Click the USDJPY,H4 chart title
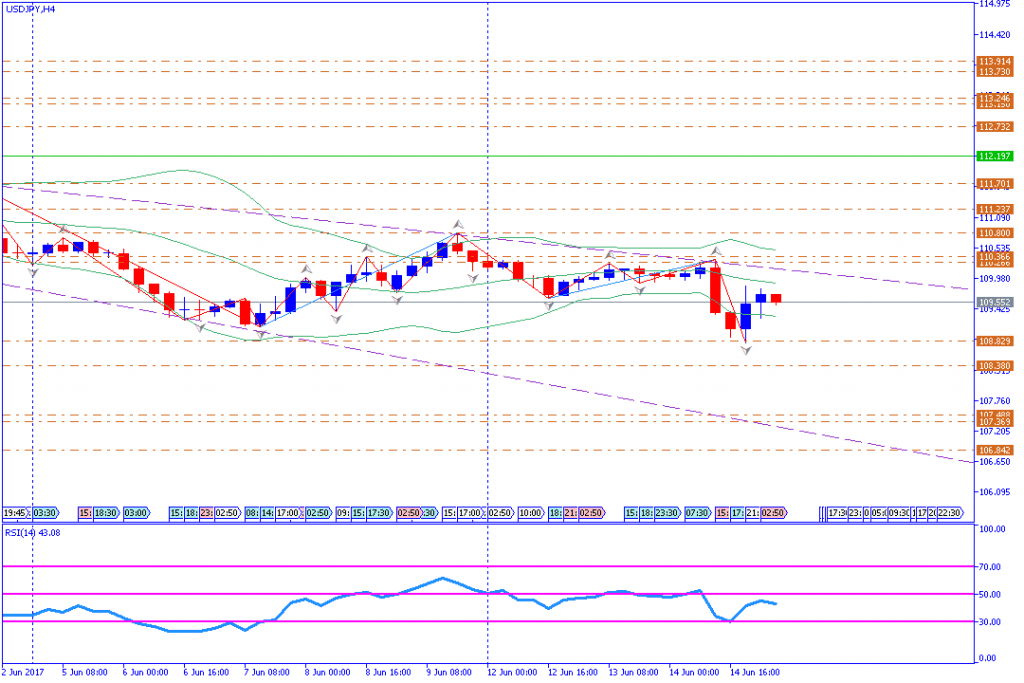 click(30, 8)
